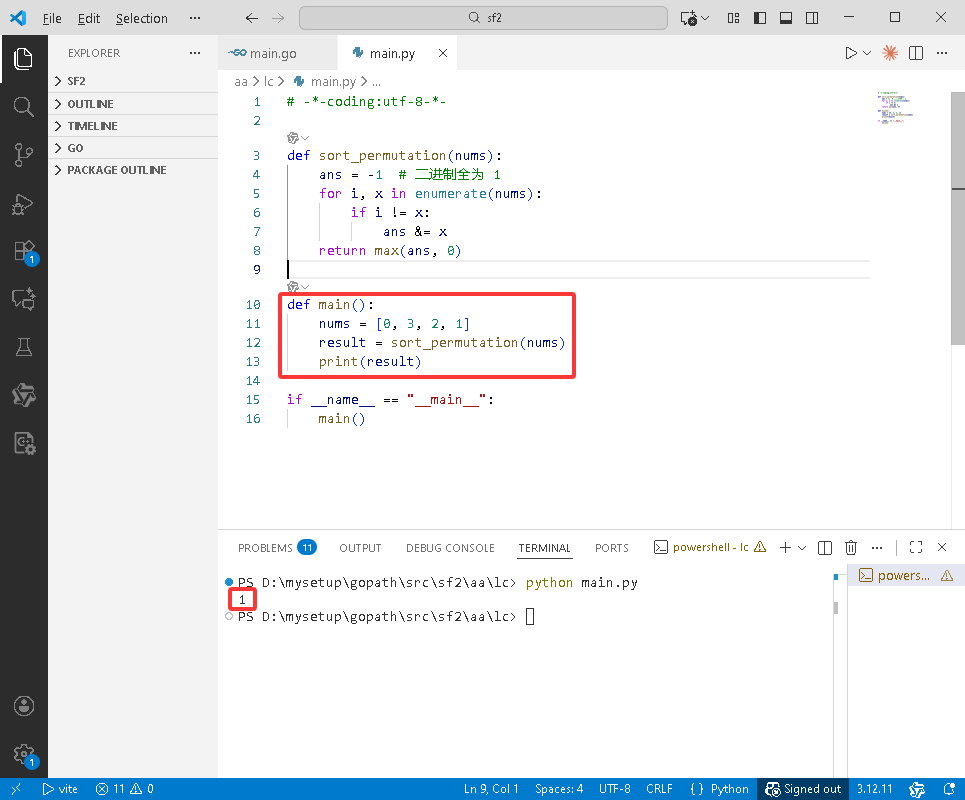Screen dimensions: 965x800
Task: Open the Customize Layout icon
Action: (734, 18)
